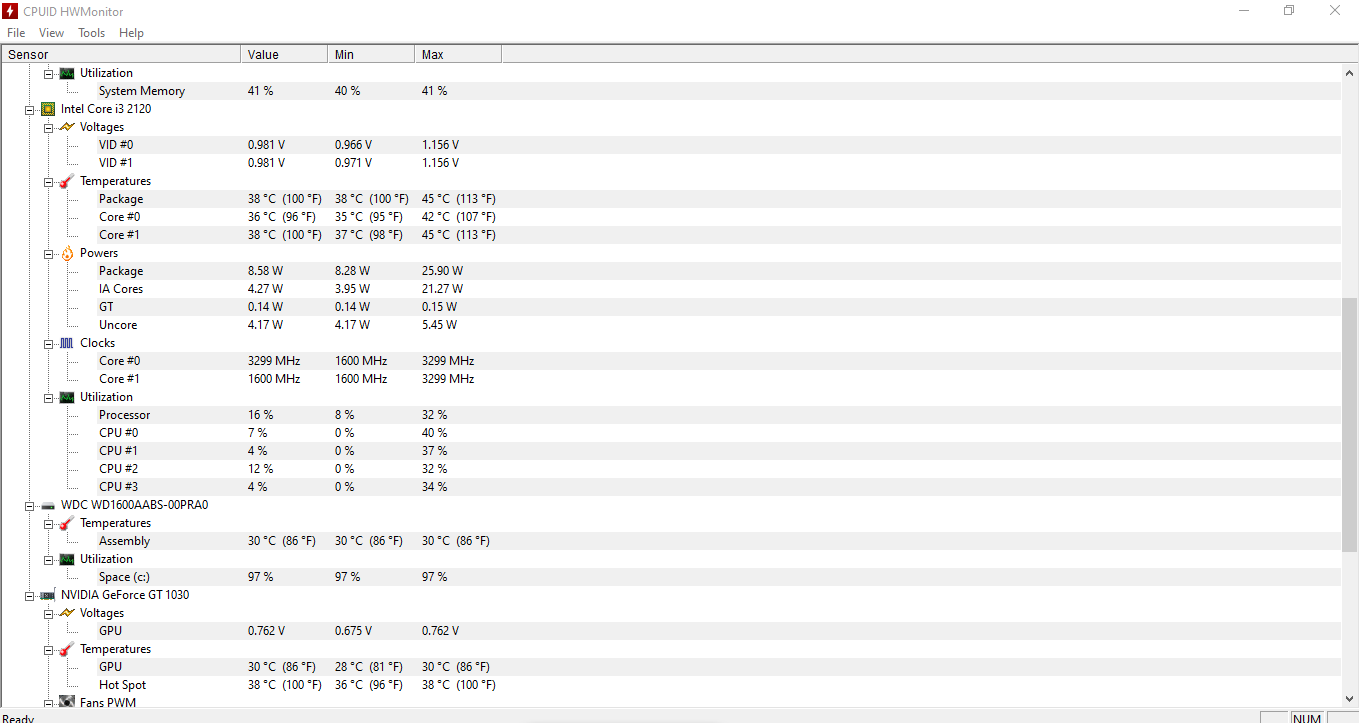This screenshot has height=723, width=1359.
Task: Click the NVIDIA GeForce GT 1030 card icon
Action: [x=48, y=595]
